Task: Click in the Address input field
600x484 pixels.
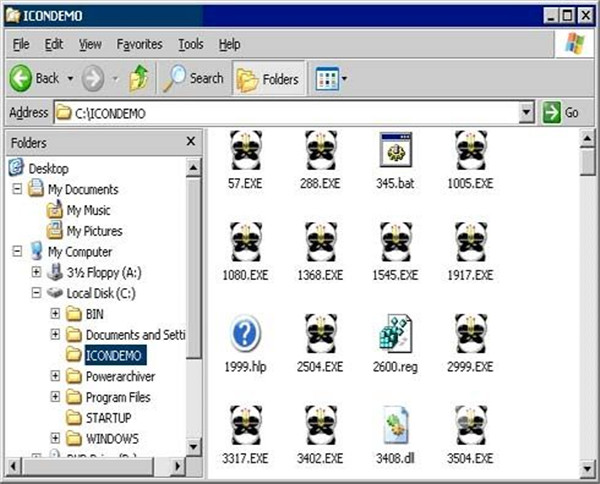Action: click(x=290, y=113)
